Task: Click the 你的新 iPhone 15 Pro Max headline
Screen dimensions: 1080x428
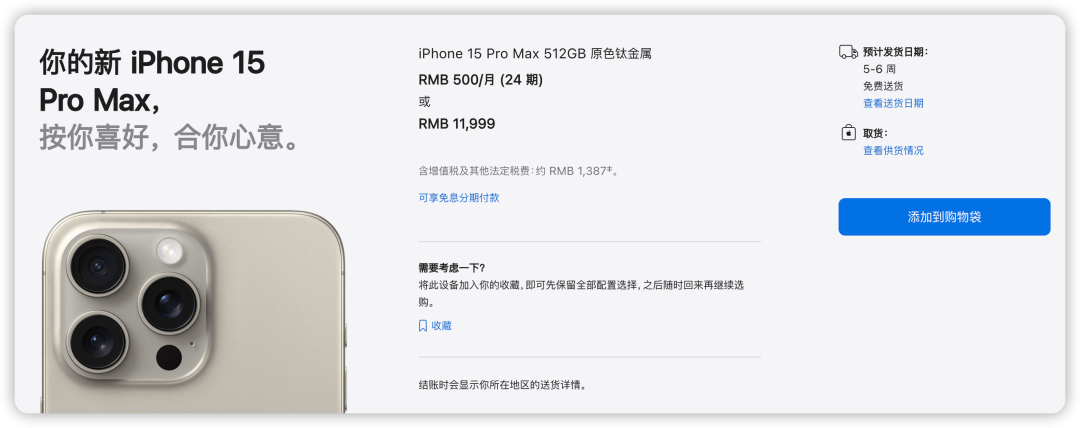Action: (x=152, y=82)
